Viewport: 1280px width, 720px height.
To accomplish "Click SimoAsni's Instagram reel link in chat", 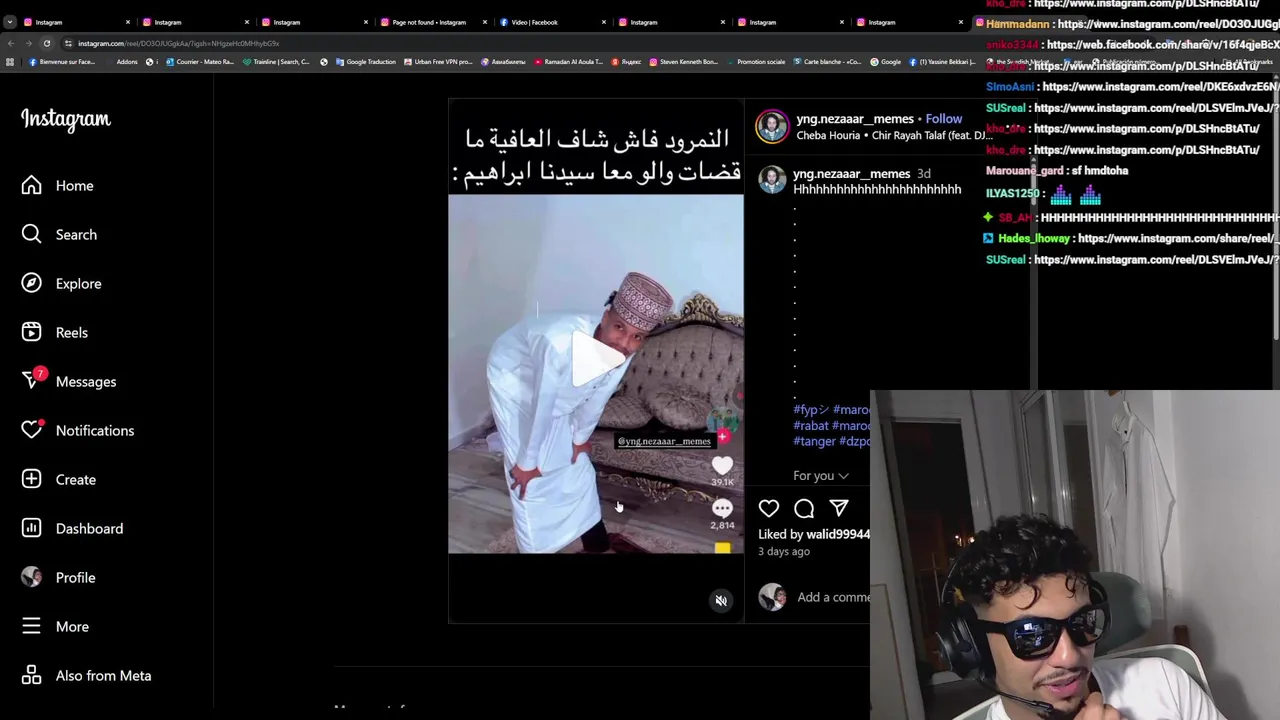I will 1160,87.
